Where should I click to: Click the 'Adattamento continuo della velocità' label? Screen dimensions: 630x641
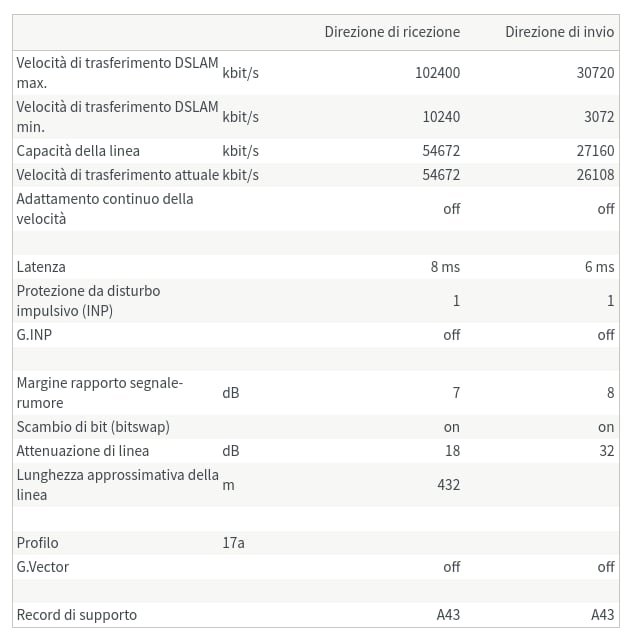pos(105,209)
